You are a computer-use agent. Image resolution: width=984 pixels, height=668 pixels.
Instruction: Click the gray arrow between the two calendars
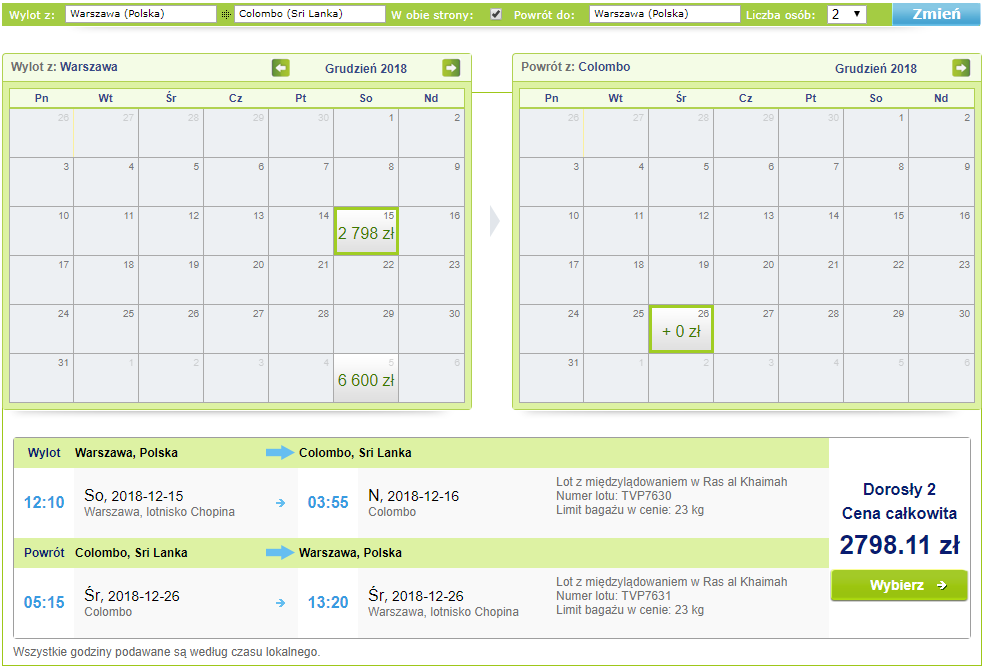pyautogui.click(x=494, y=222)
